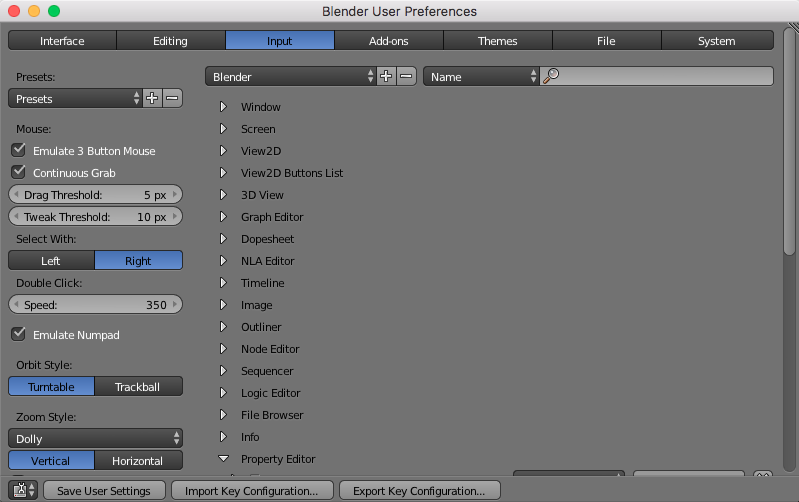Expand the File Browser keymap section
This screenshot has height=502, width=799.
pyautogui.click(x=223, y=415)
